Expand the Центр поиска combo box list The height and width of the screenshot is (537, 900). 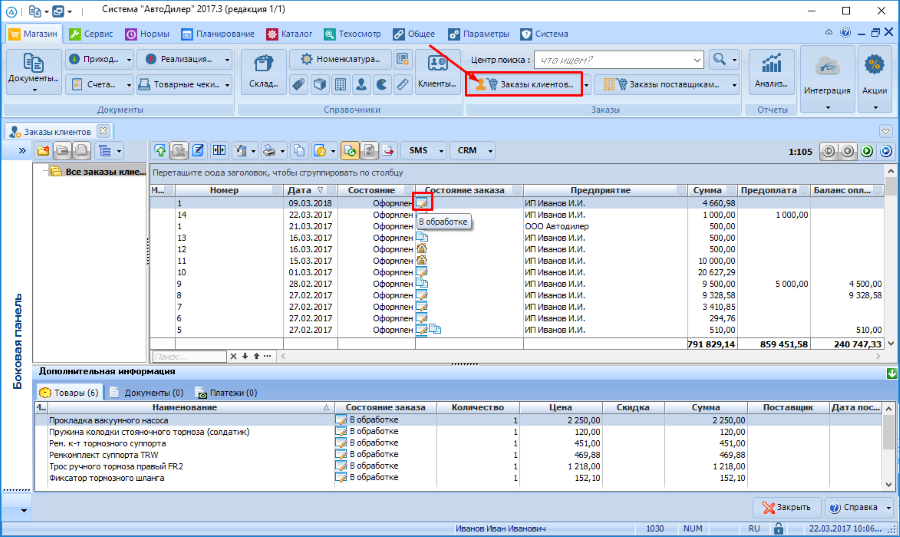(697, 60)
